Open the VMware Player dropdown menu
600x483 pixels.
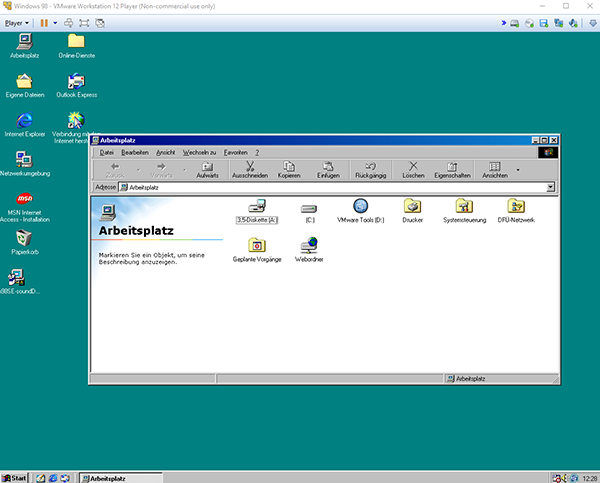[x=17, y=22]
